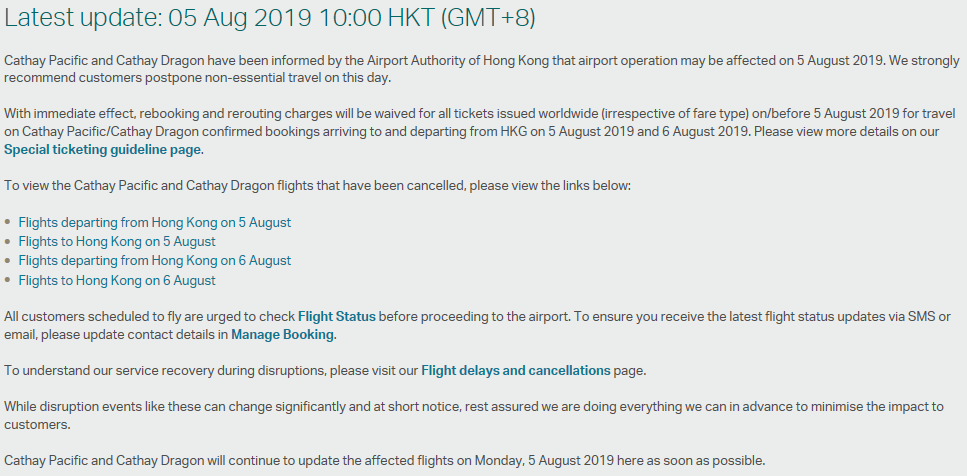
Task: View flights departing Hong Kong on 5 August
Action: pos(155,222)
